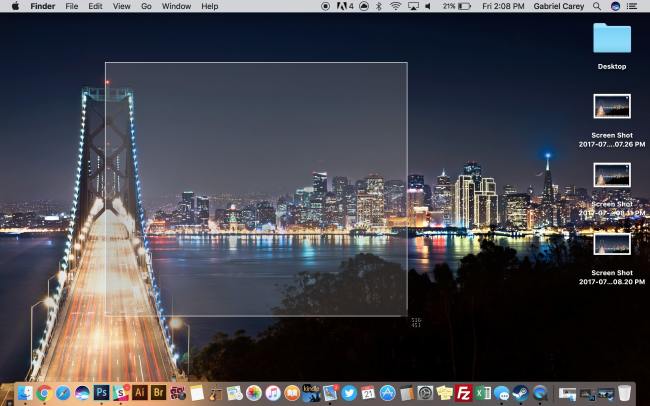Open the Apple menu
This screenshot has width=650, height=406.
pos(15,6)
